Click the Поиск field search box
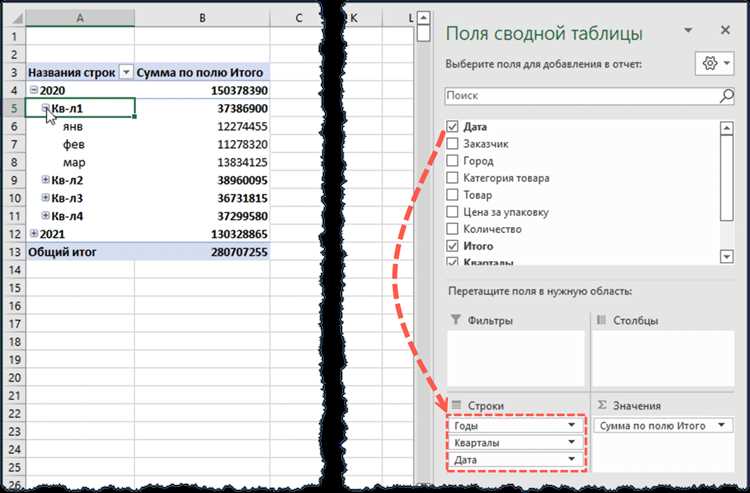750x493 pixels. coord(589,96)
